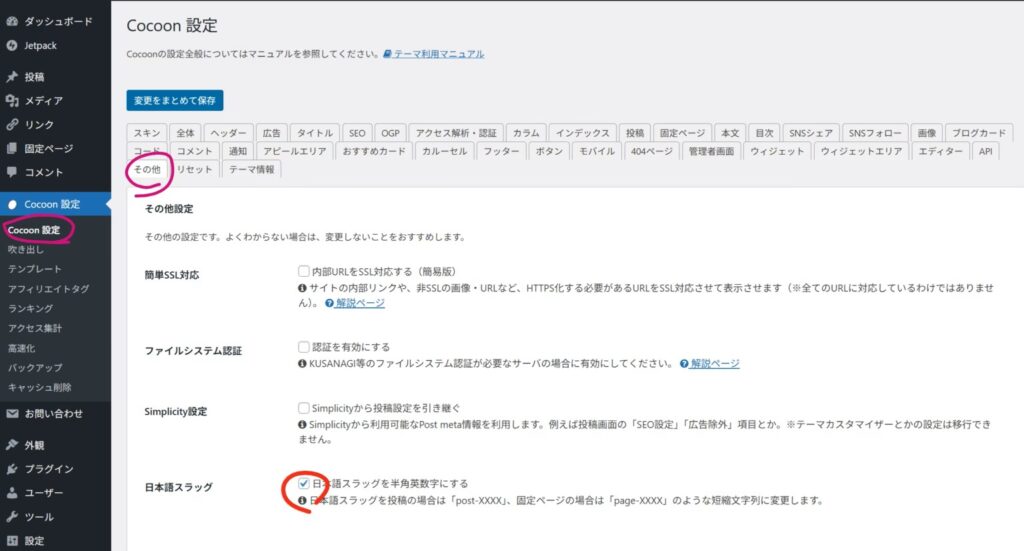The image size is (1024, 551).
Task: Select 吹き出し in Cocoon submenu
Action: point(26,250)
